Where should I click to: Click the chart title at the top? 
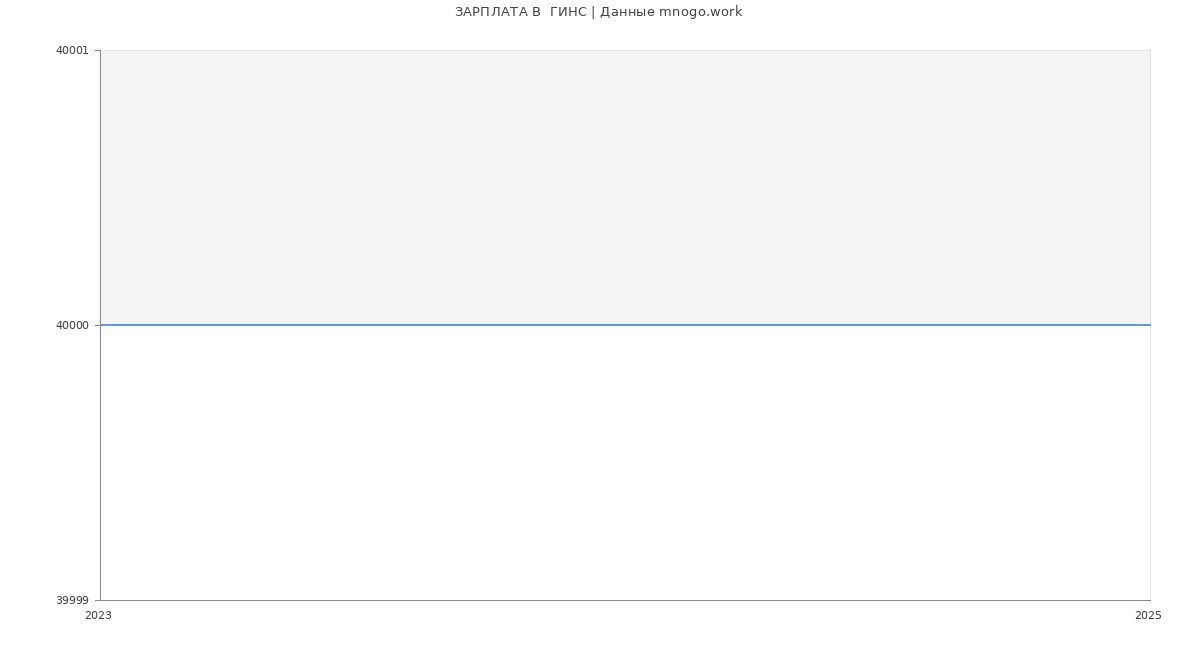pos(598,12)
